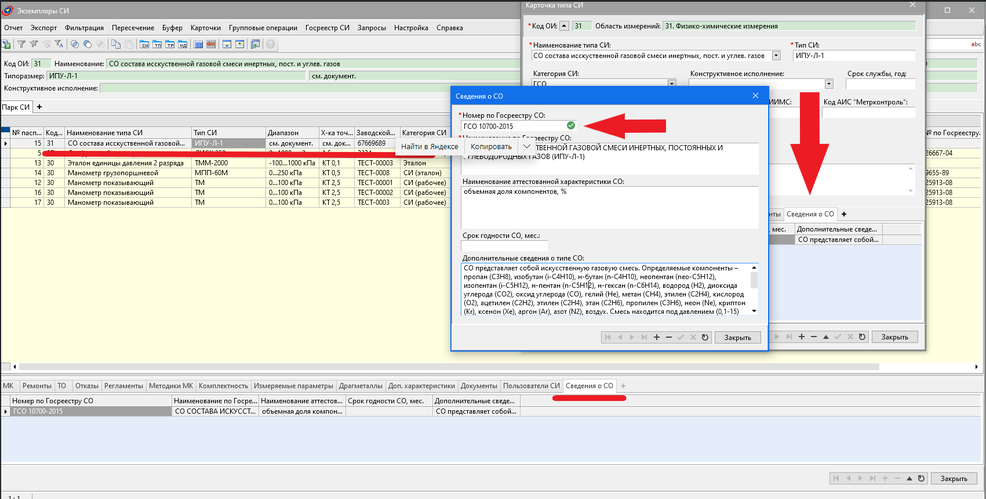Click the ТП card folder toolbar icon

coord(157,45)
